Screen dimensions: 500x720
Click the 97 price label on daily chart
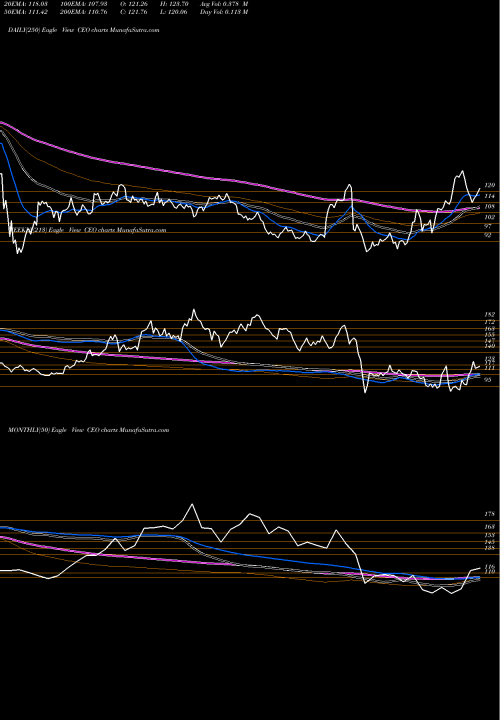coord(488,226)
